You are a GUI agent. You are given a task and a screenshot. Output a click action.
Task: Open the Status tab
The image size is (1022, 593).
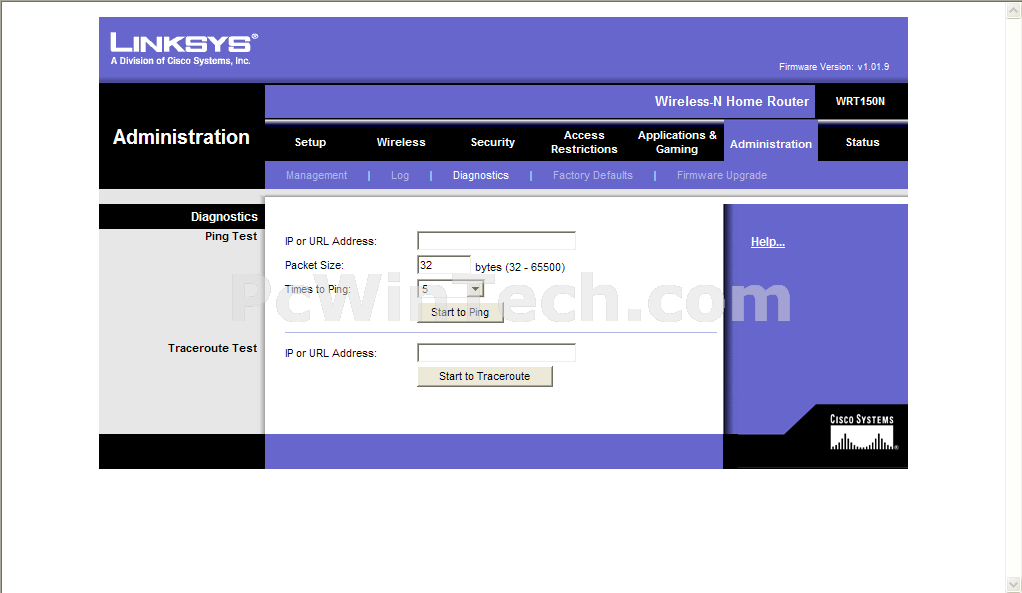862,142
